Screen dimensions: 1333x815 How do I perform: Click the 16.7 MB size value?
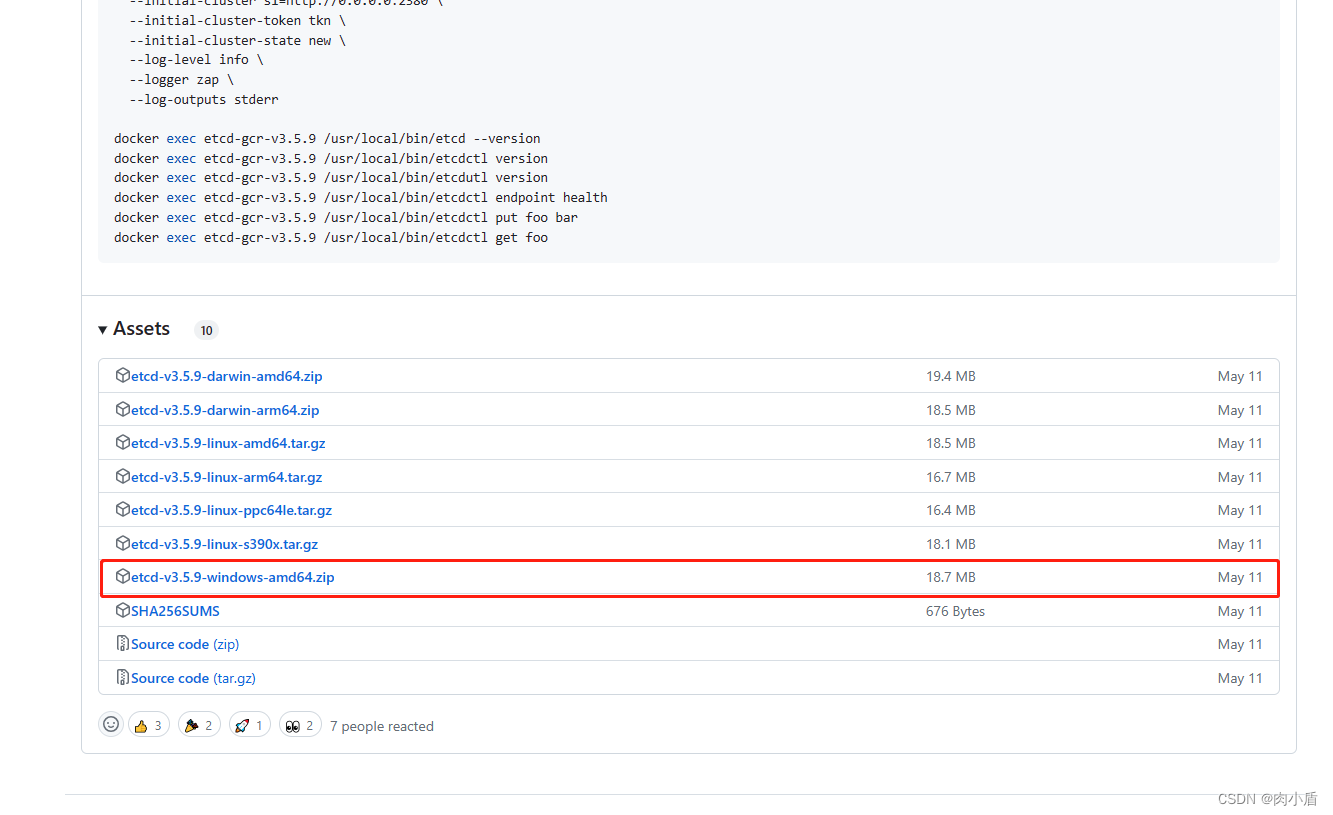coord(950,477)
